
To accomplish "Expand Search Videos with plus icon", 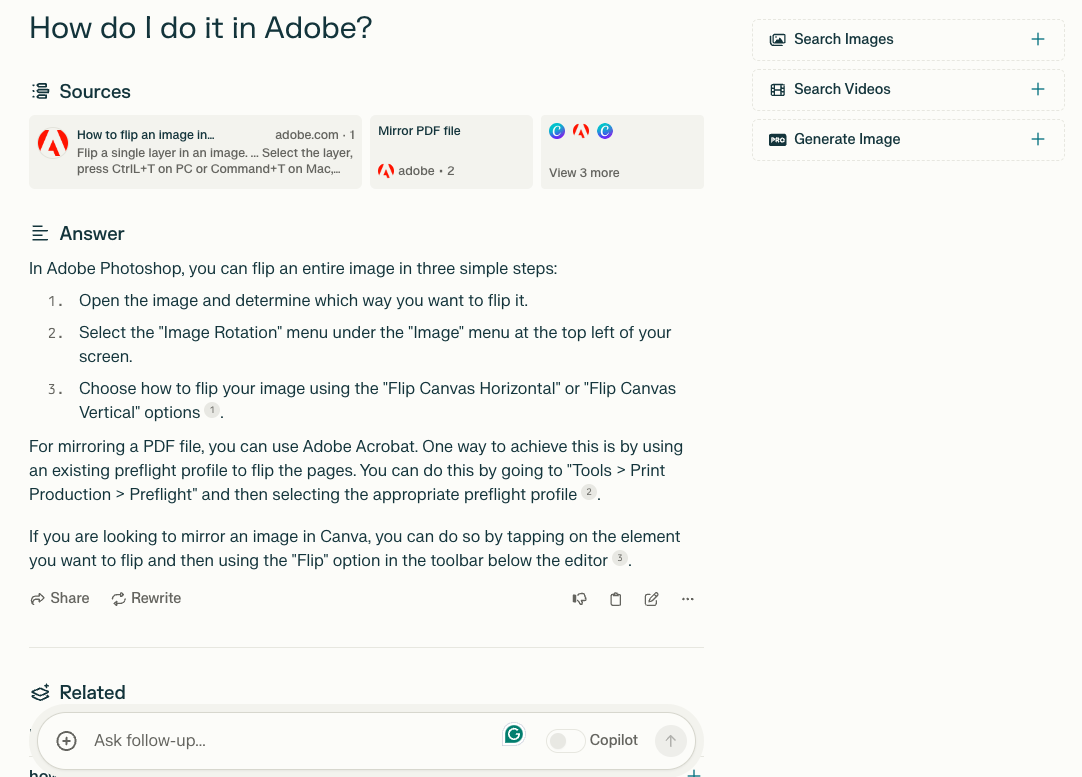I will click(x=1038, y=89).
